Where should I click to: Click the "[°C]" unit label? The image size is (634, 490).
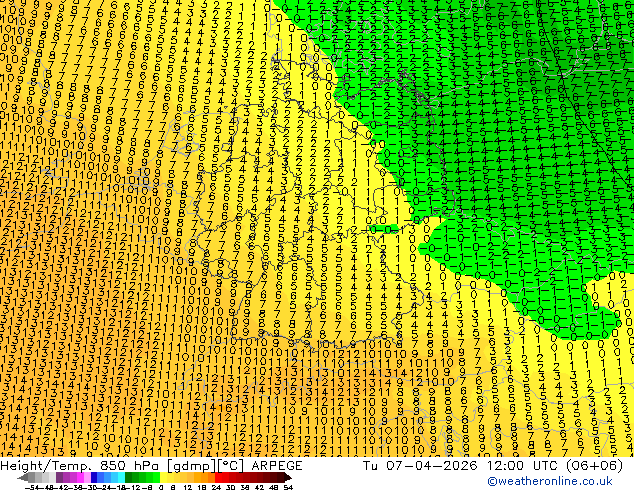pyautogui.click(x=231, y=466)
